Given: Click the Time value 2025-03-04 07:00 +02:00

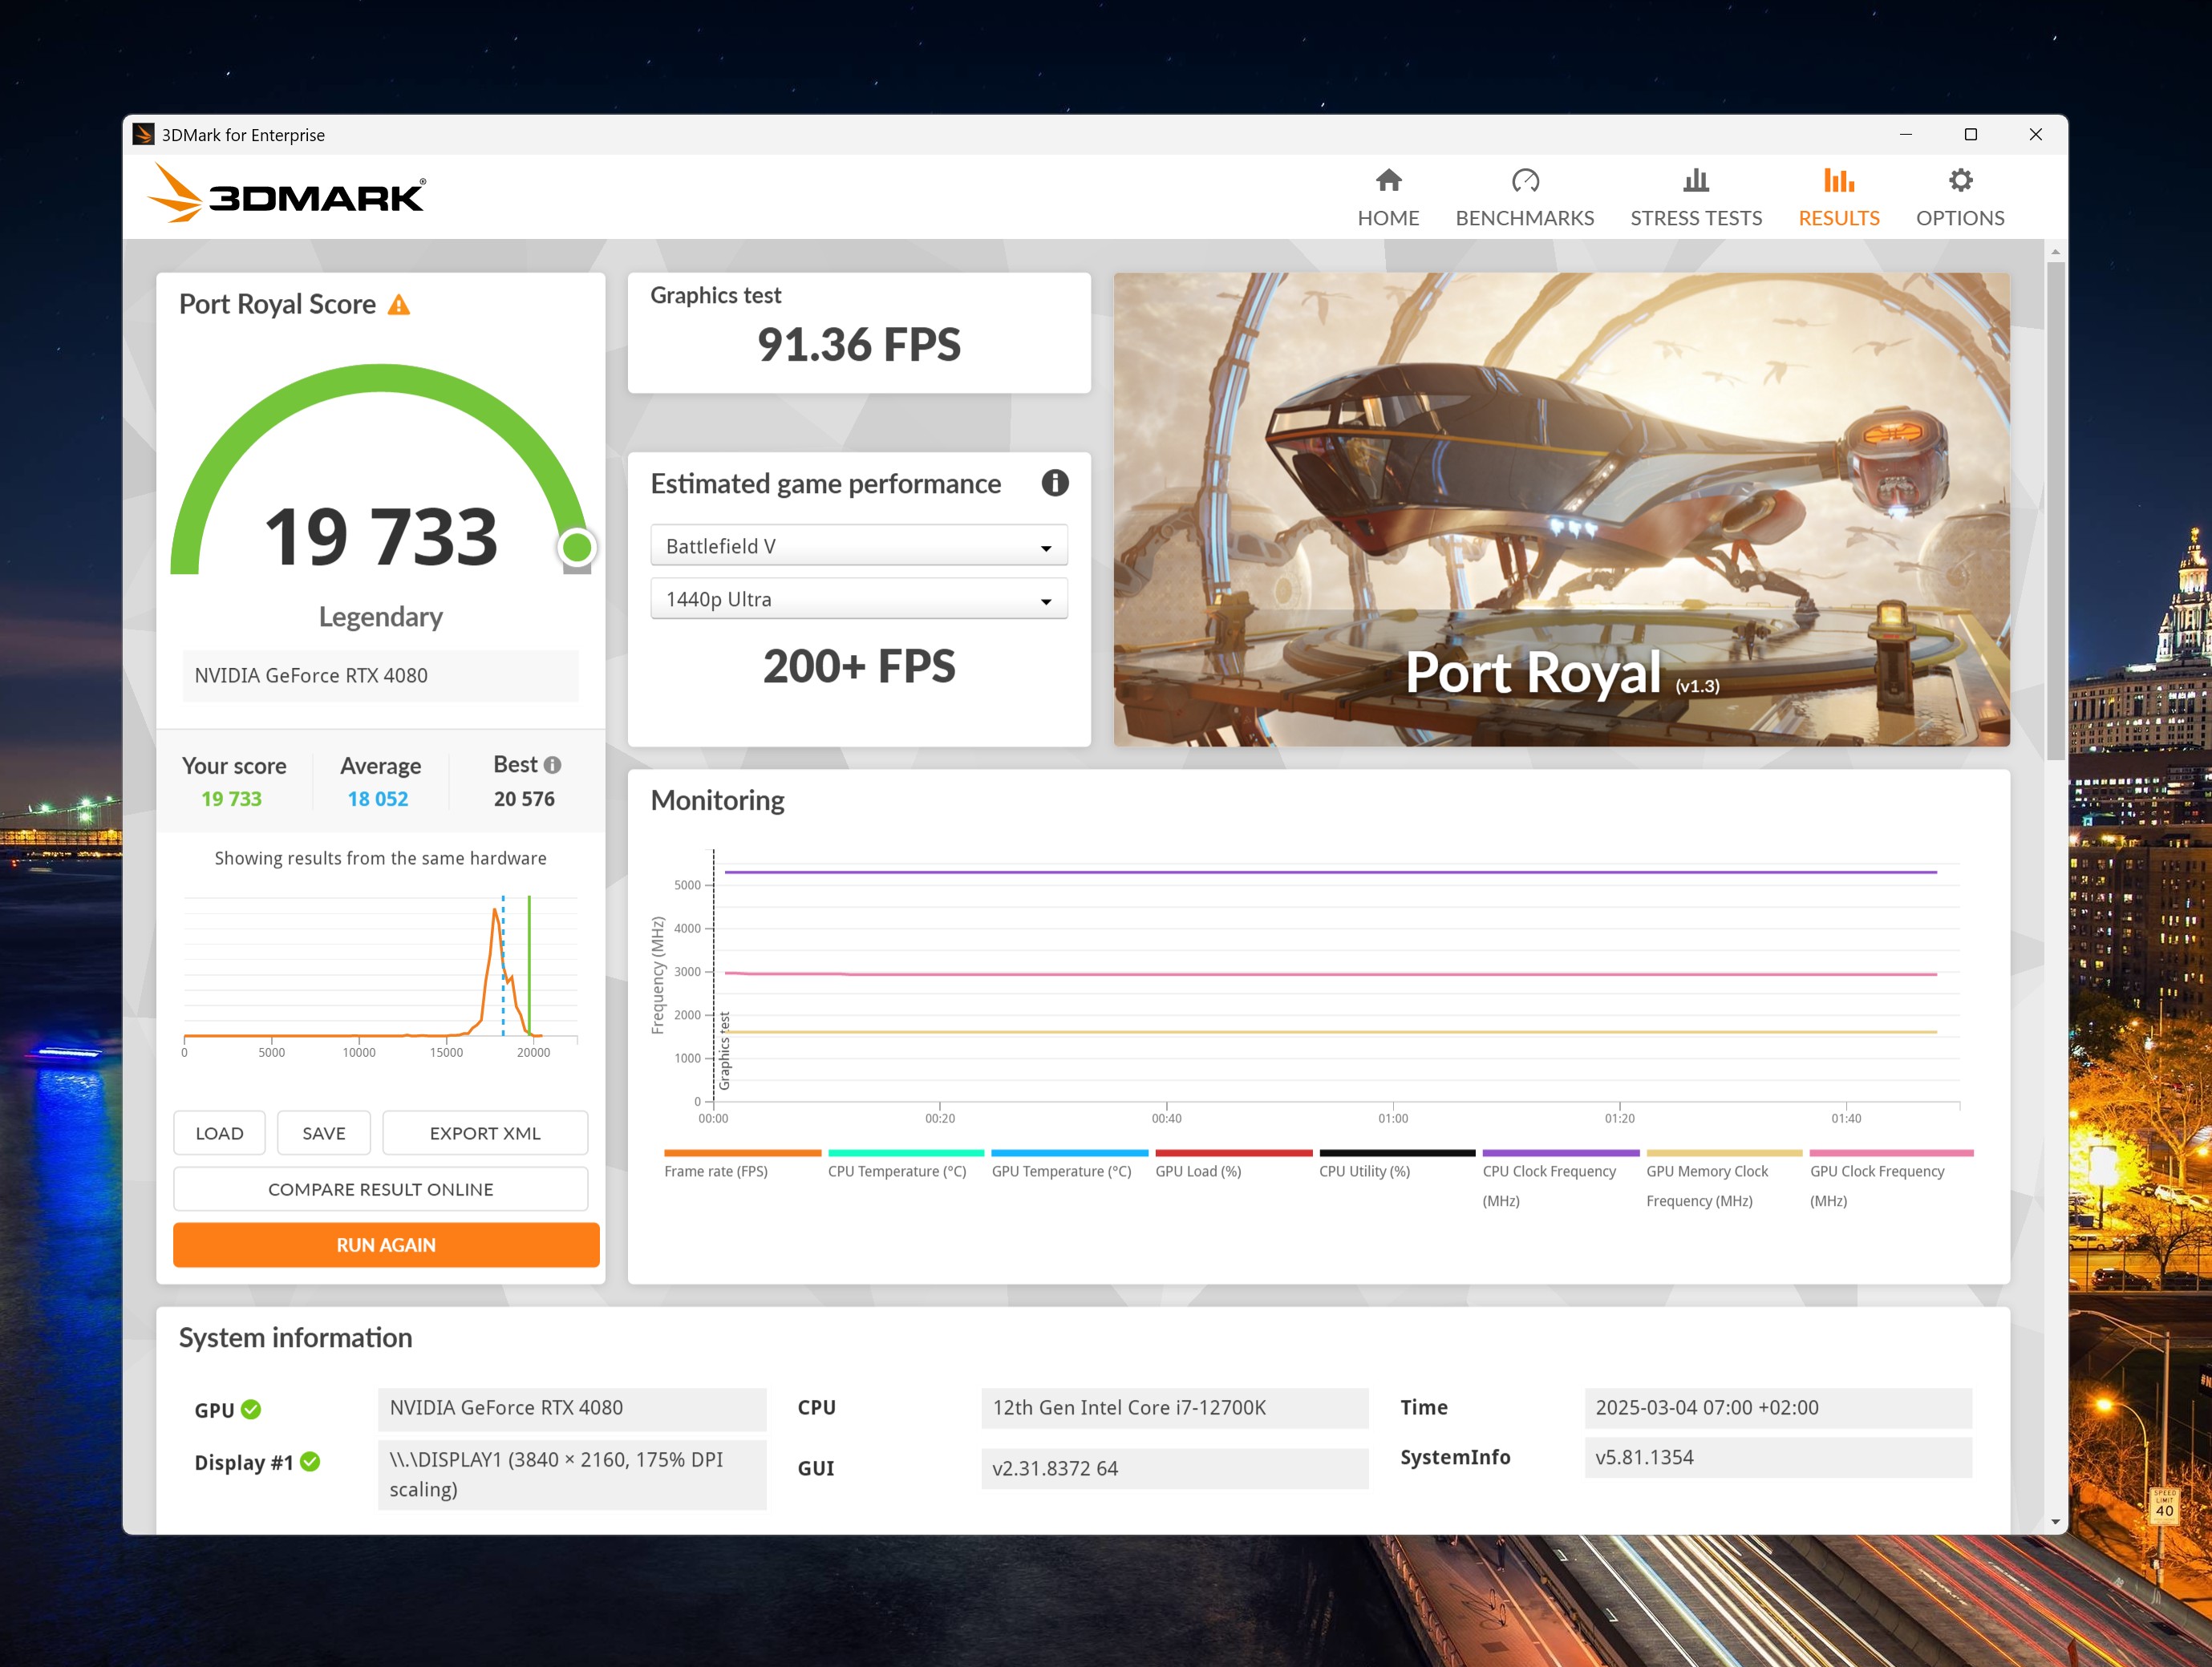Looking at the screenshot, I should (x=1778, y=1408).
